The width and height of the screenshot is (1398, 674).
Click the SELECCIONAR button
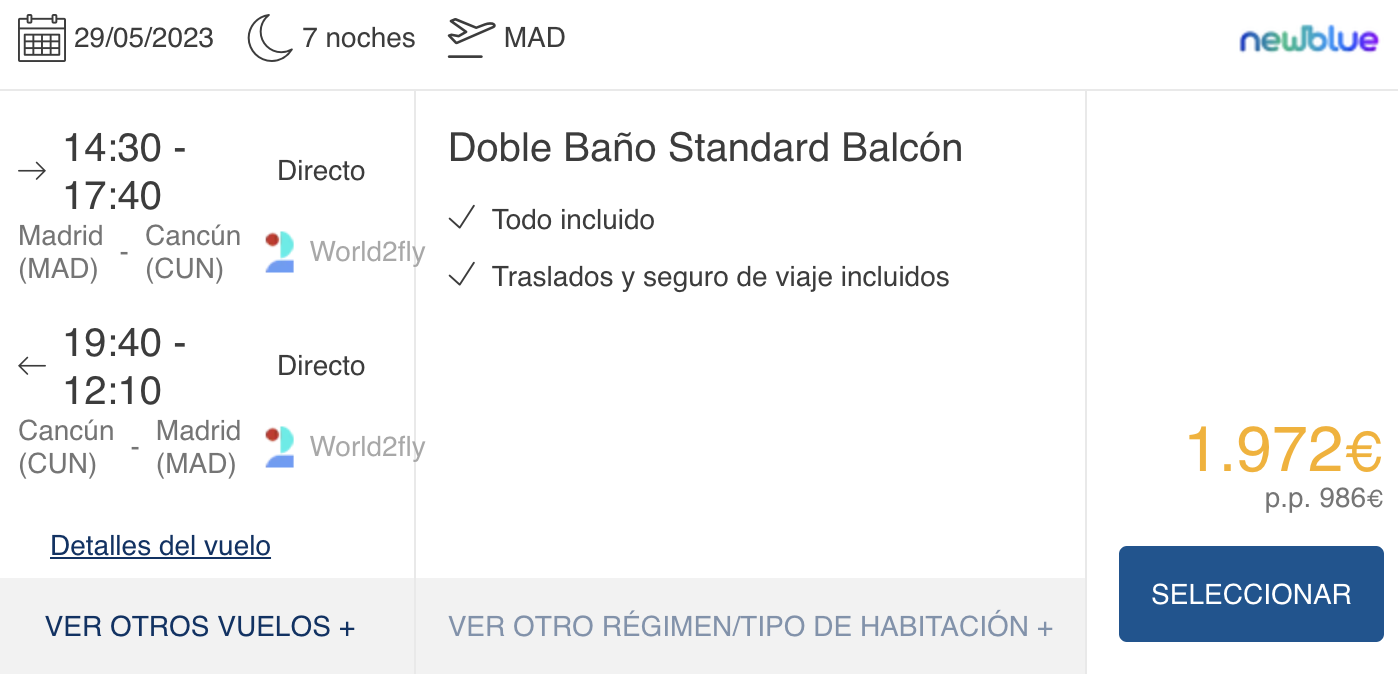click(1251, 594)
